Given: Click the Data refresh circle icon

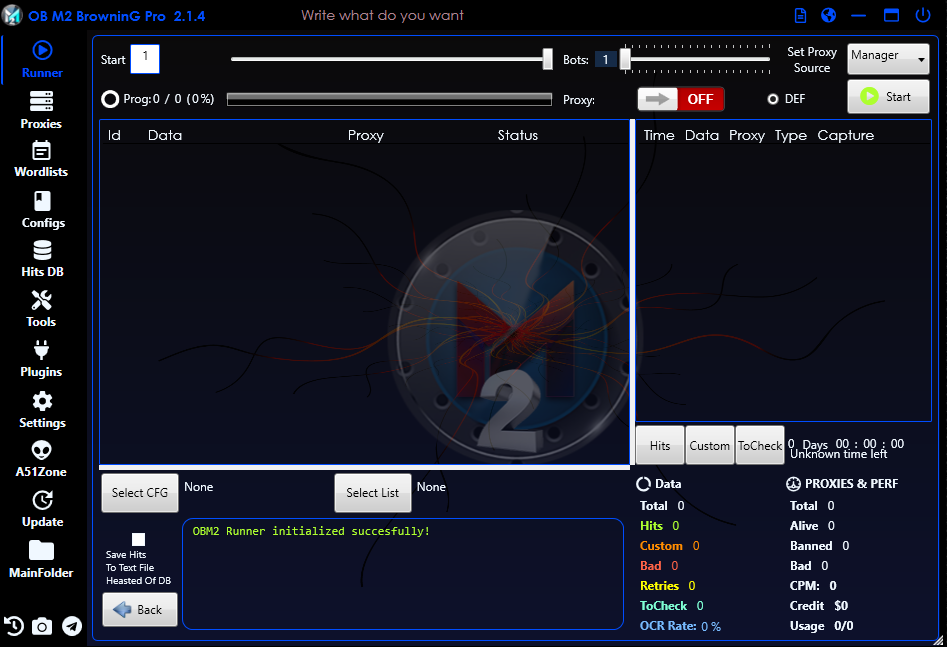Looking at the screenshot, I should pyautogui.click(x=643, y=484).
